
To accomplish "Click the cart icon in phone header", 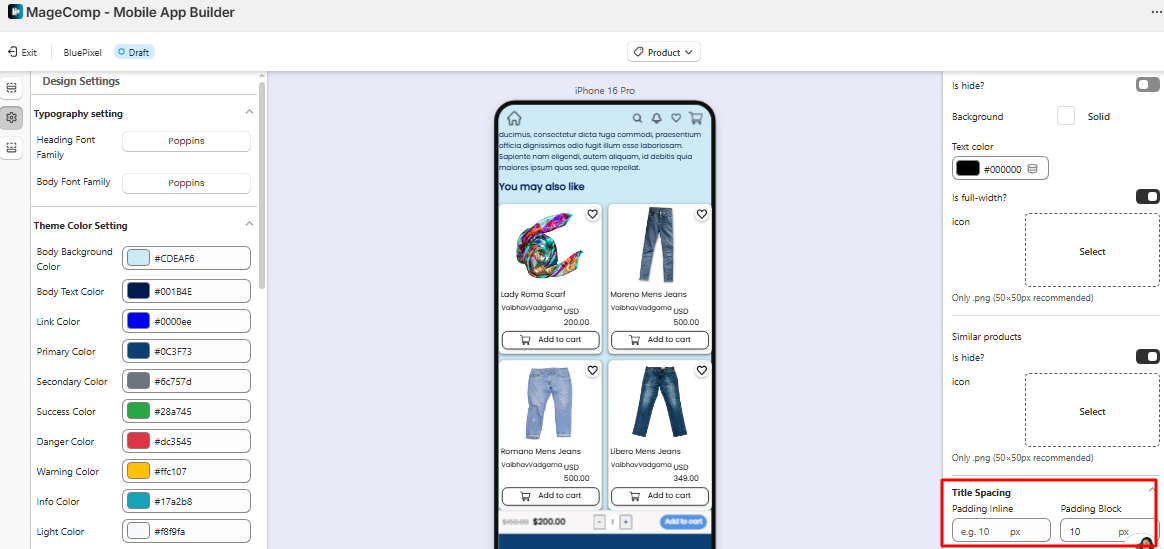I will click(696, 118).
